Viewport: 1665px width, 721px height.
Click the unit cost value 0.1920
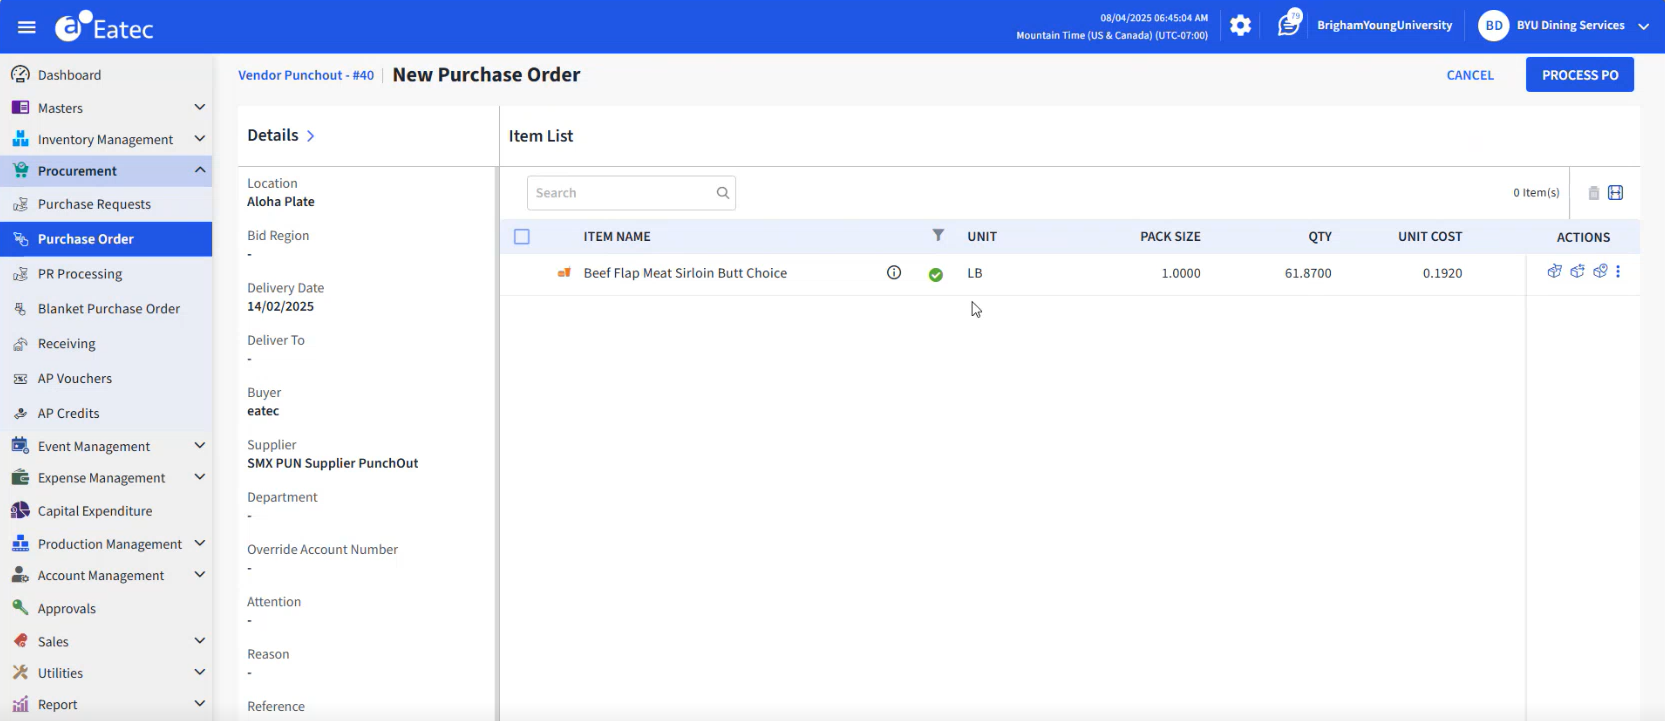pyautogui.click(x=1442, y=273)
